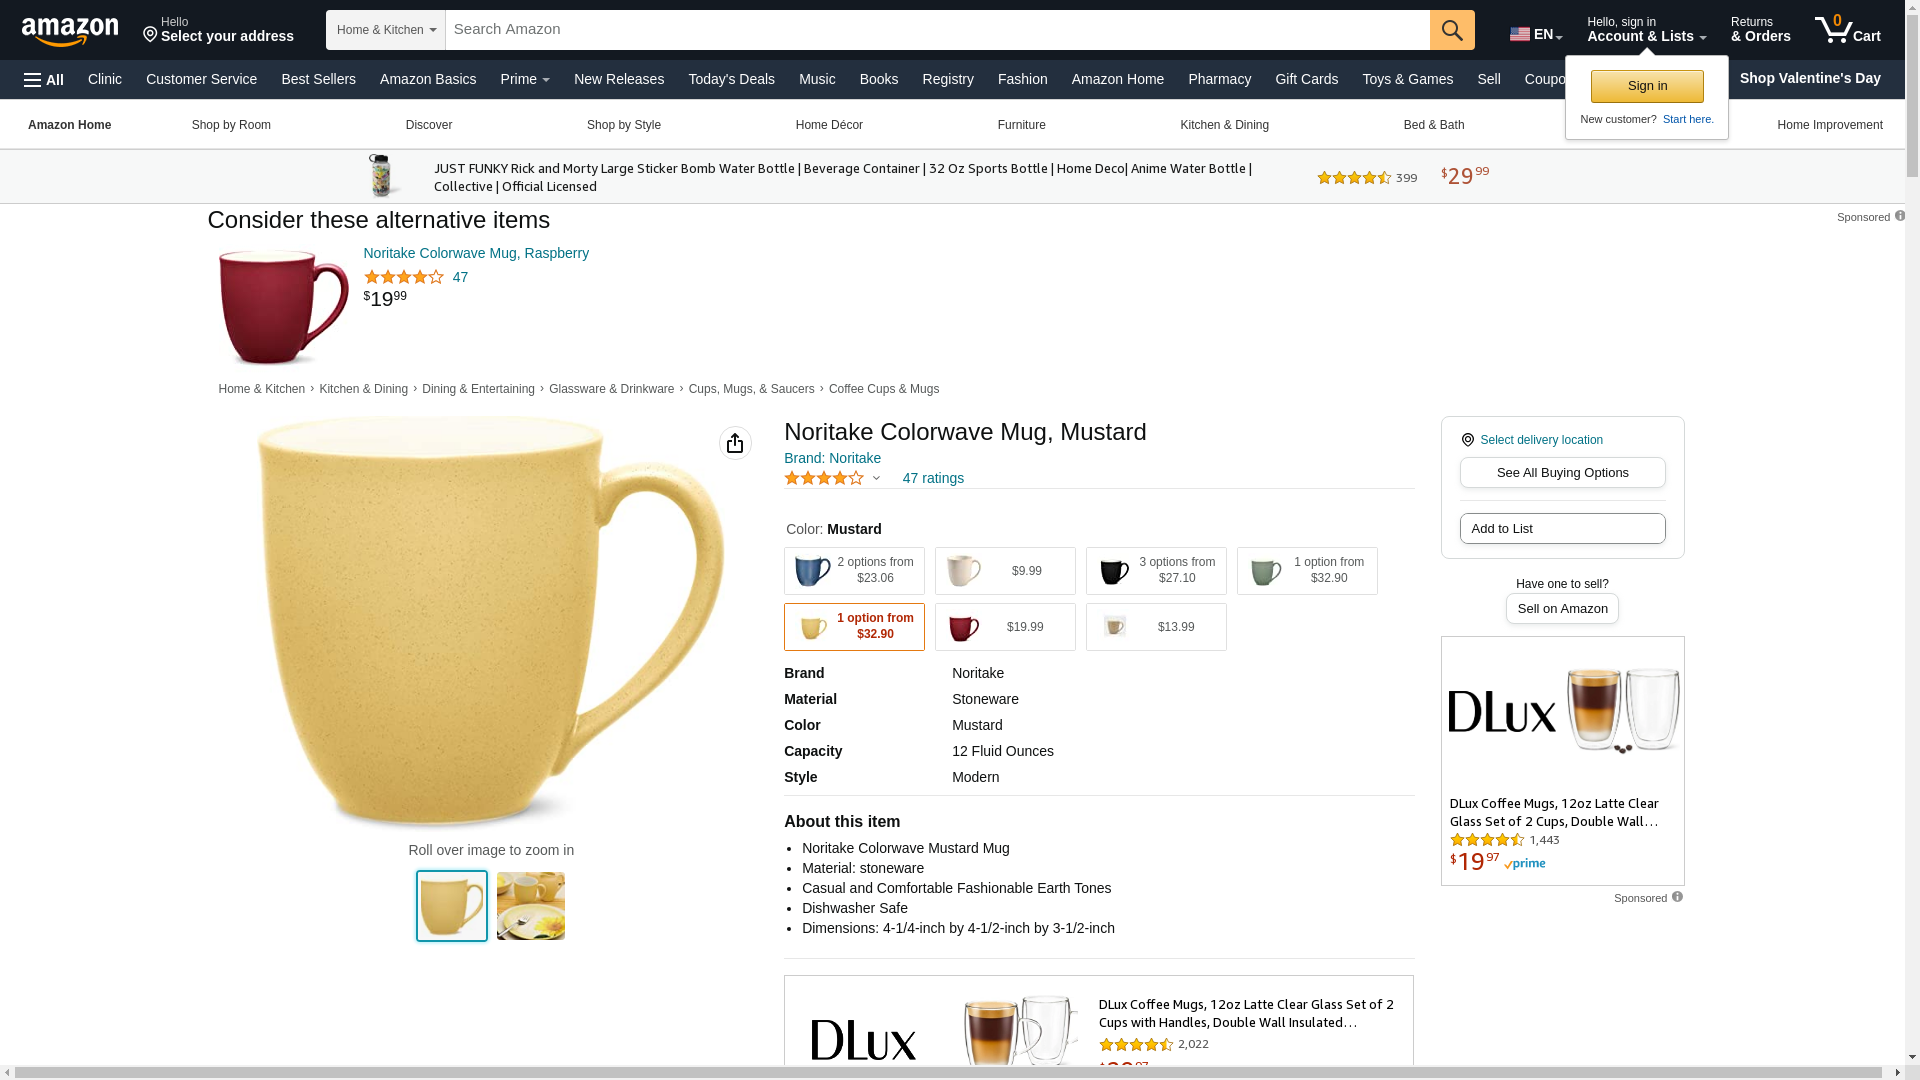Click the EN language flag selector
The image size is (1920, 1080).
point(1535,34)
